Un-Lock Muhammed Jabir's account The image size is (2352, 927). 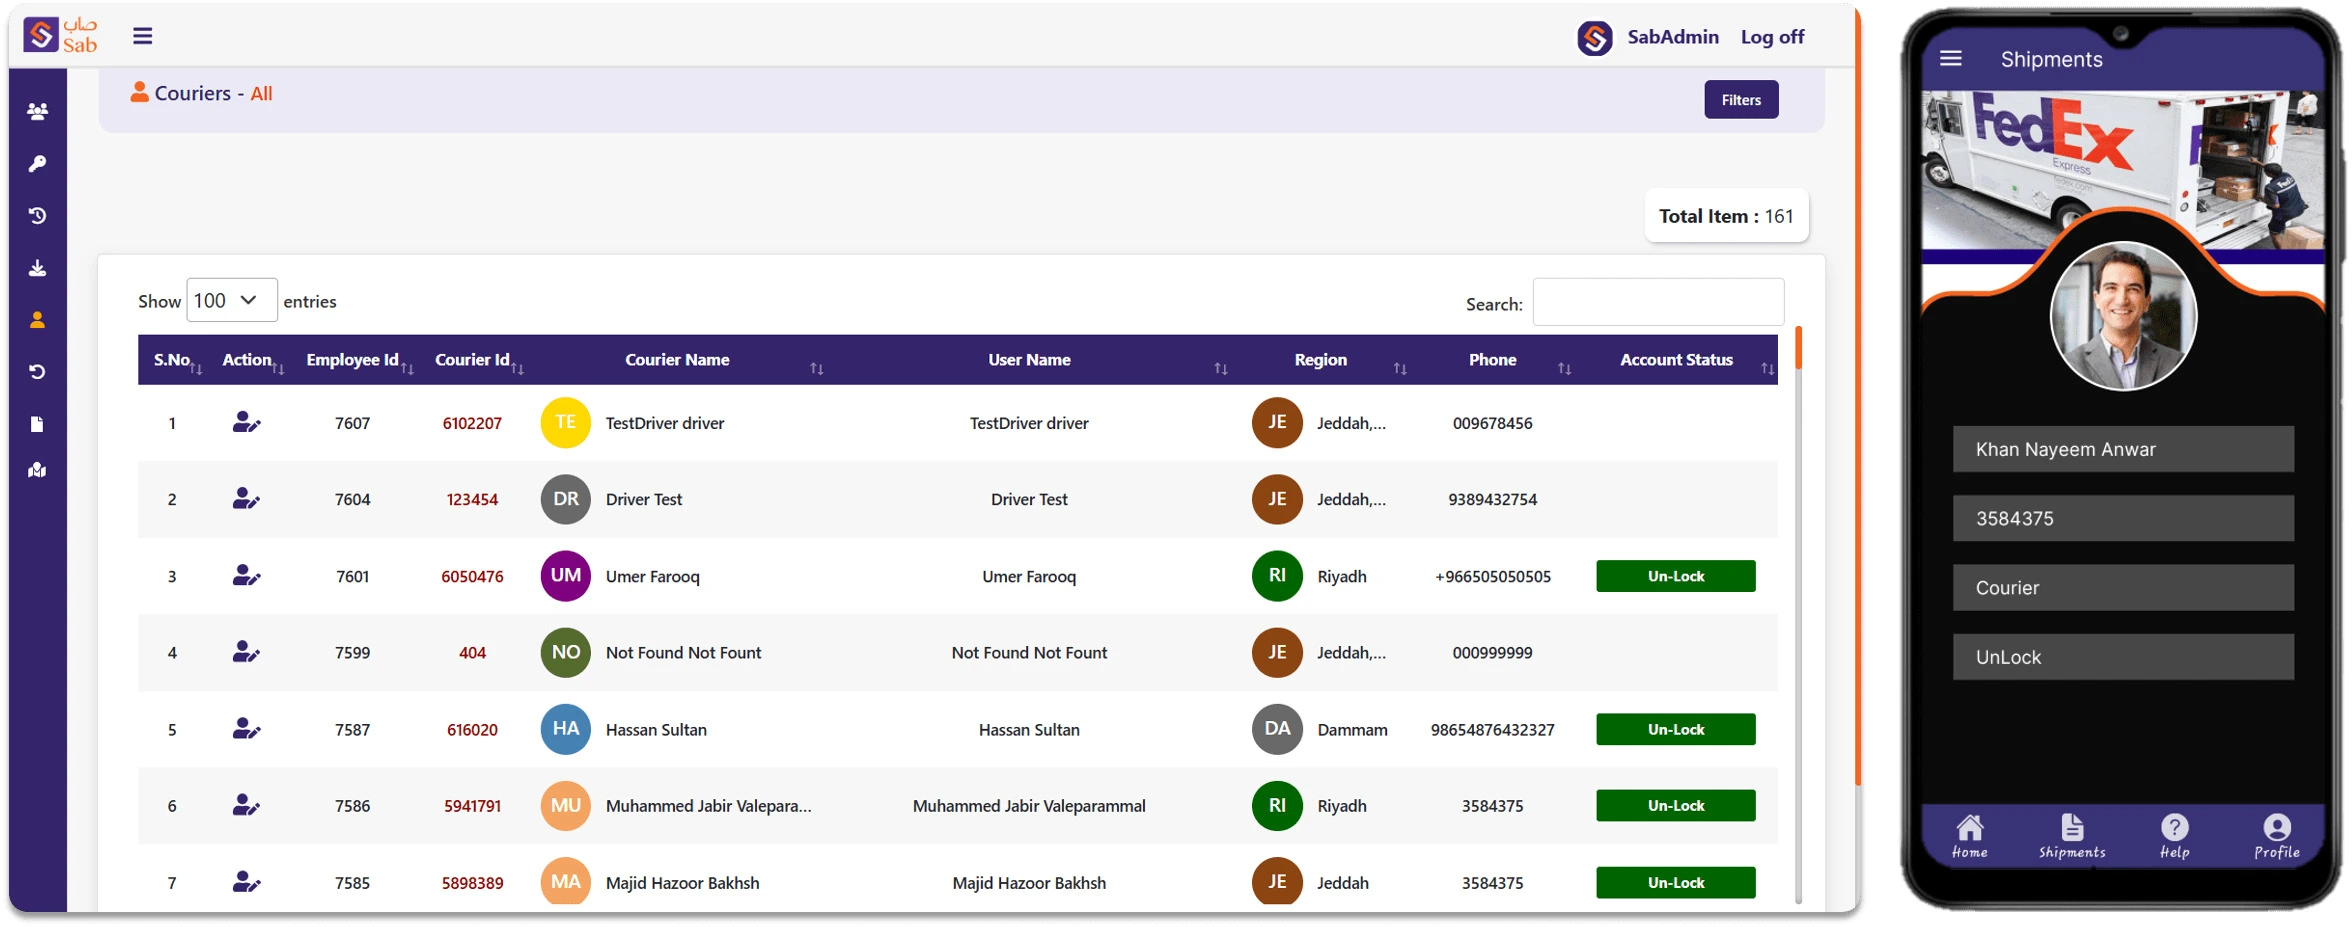[x=1675, y=805]
